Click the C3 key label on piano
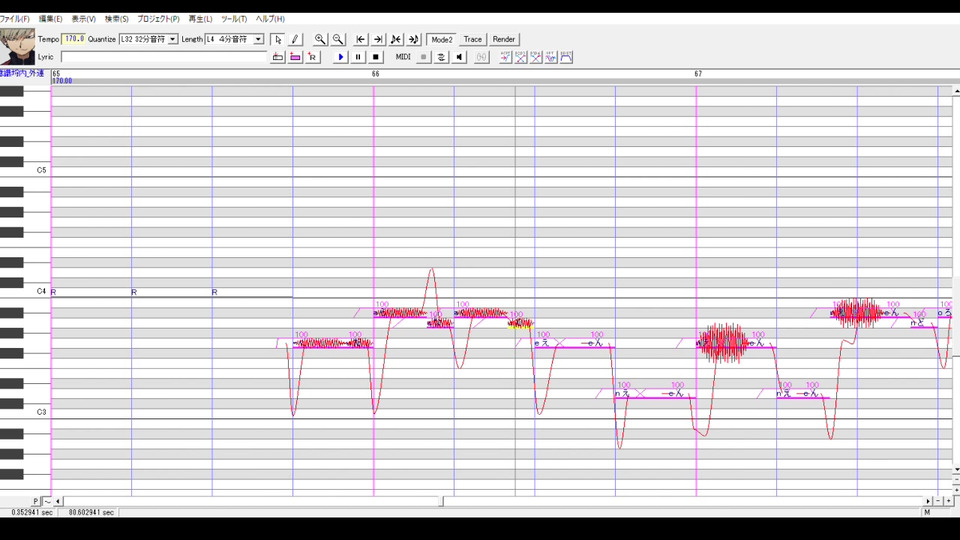 (x=41, y=412)
